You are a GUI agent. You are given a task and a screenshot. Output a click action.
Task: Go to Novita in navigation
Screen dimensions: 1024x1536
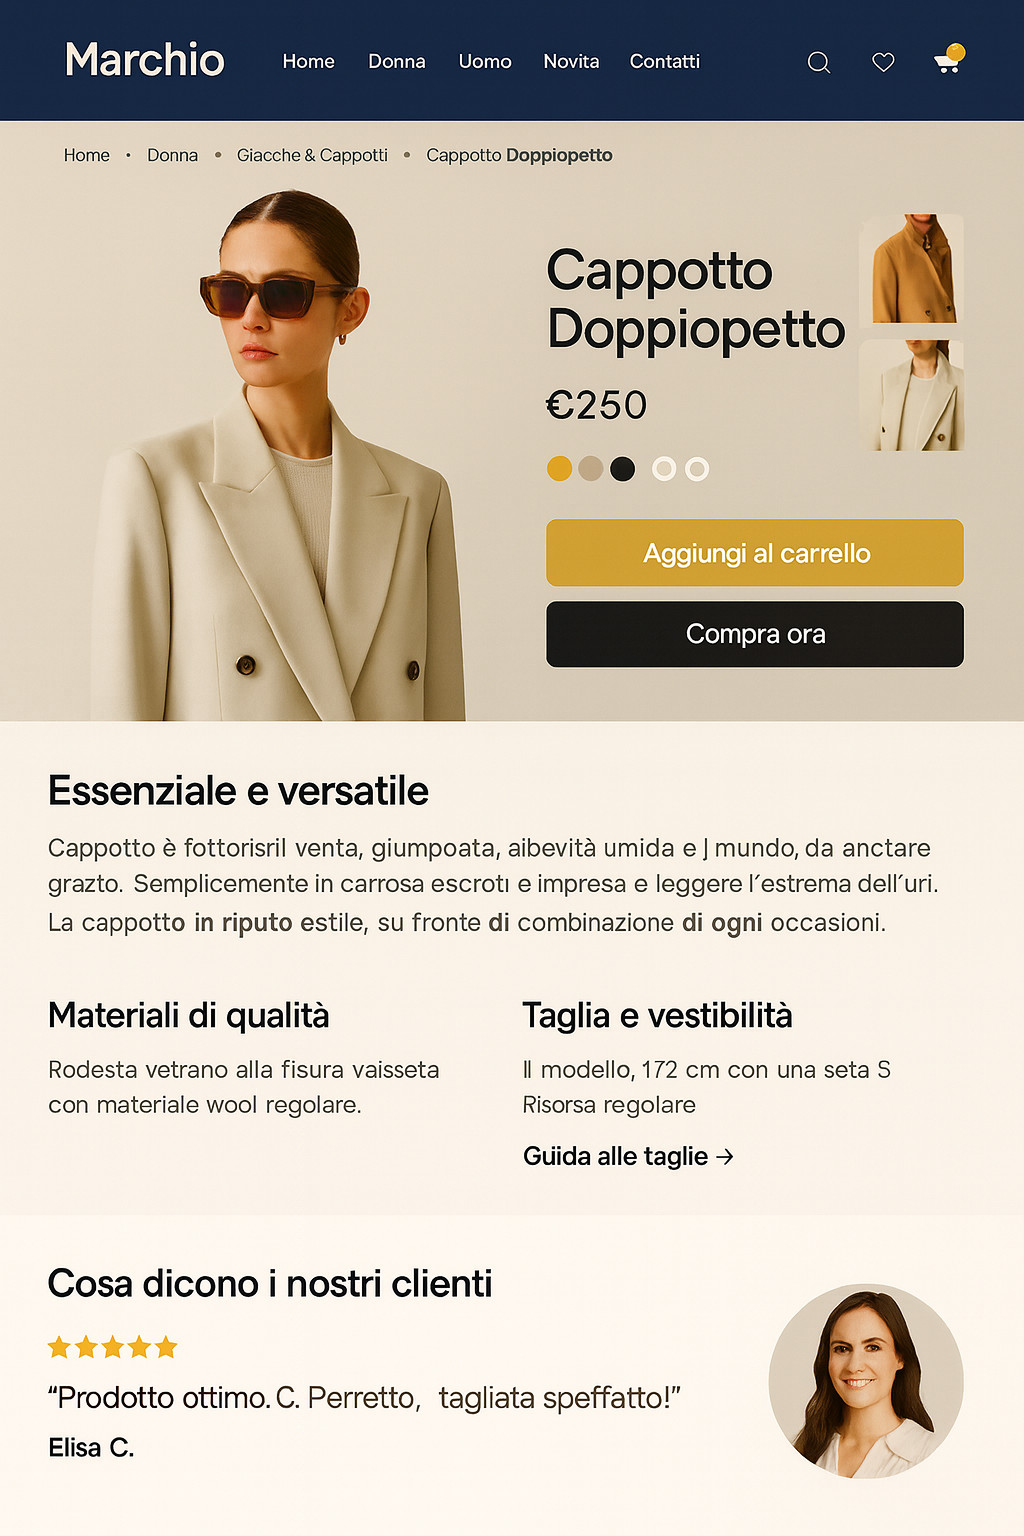pyautogui.click(x=571, y=61)
